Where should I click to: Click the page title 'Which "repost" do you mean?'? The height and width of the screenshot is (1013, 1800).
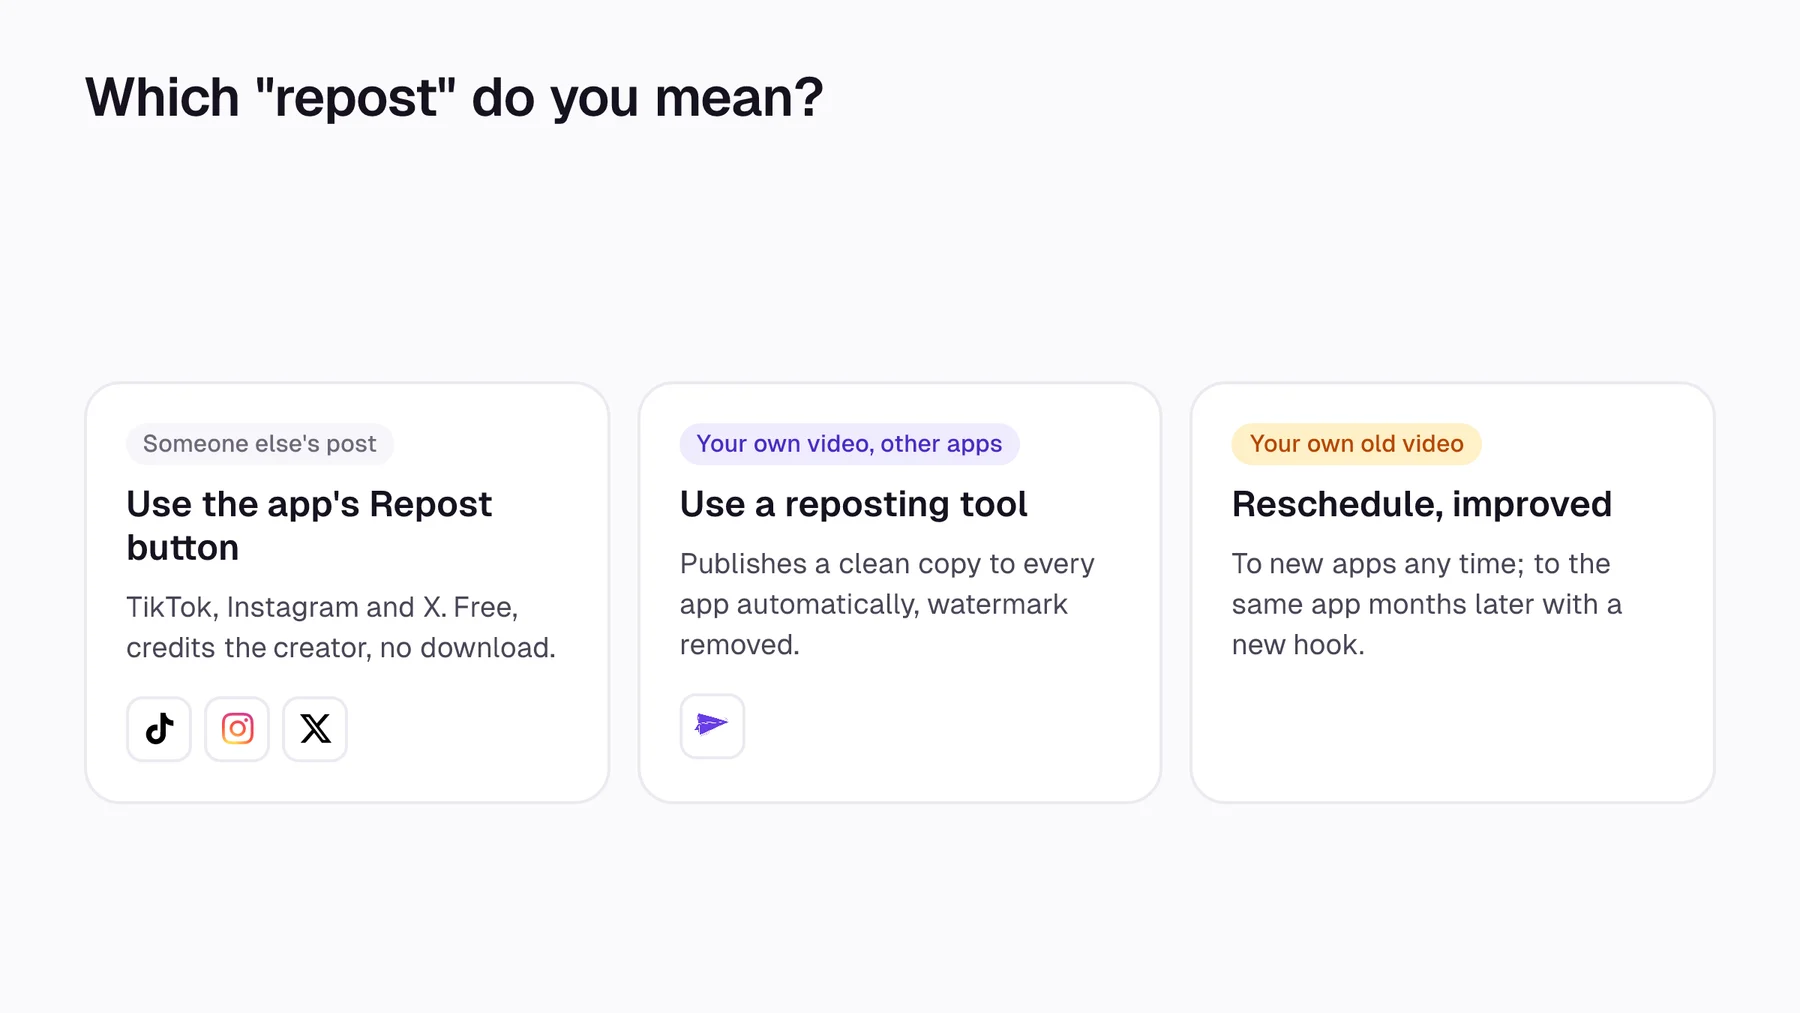click(x=454, y=98)
